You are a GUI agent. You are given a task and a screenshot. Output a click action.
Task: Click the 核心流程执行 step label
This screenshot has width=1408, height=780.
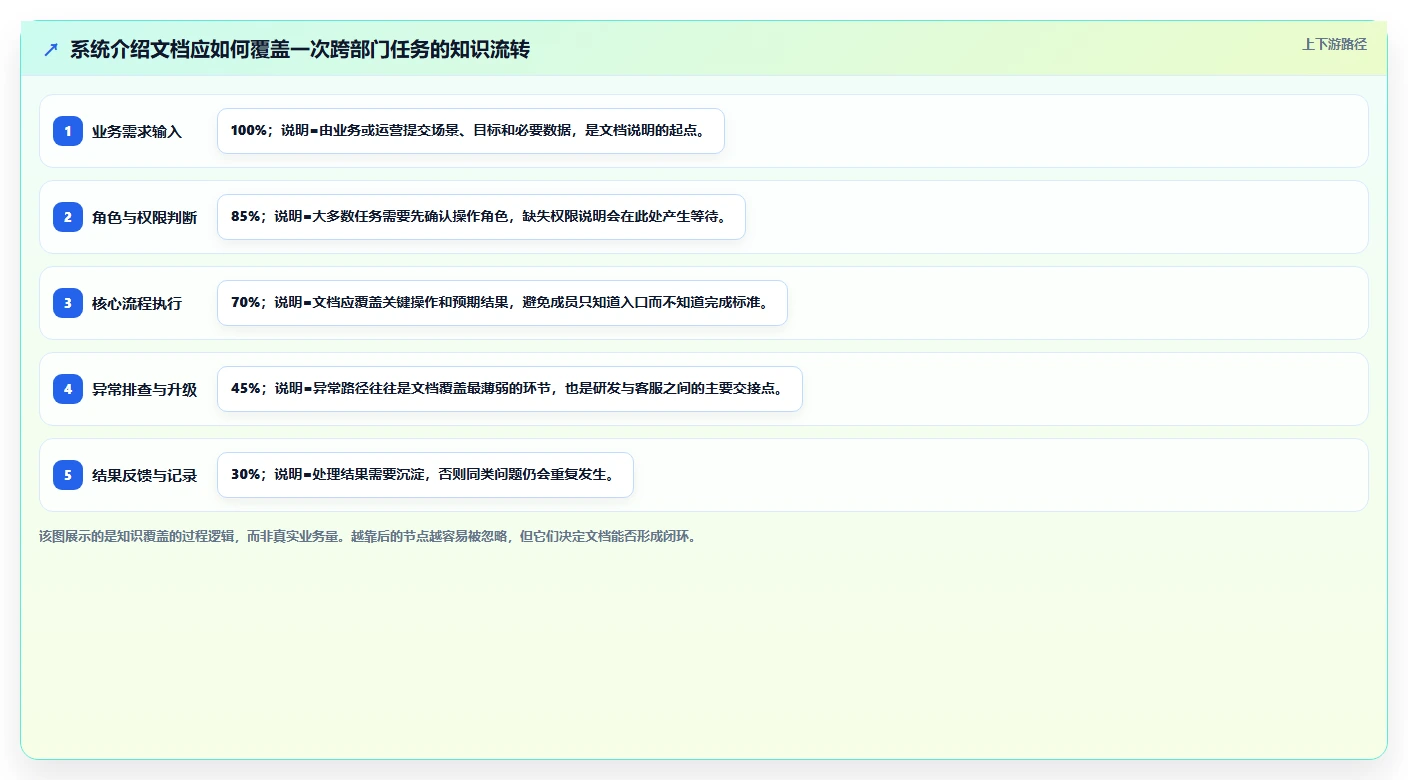pos(137,303)
